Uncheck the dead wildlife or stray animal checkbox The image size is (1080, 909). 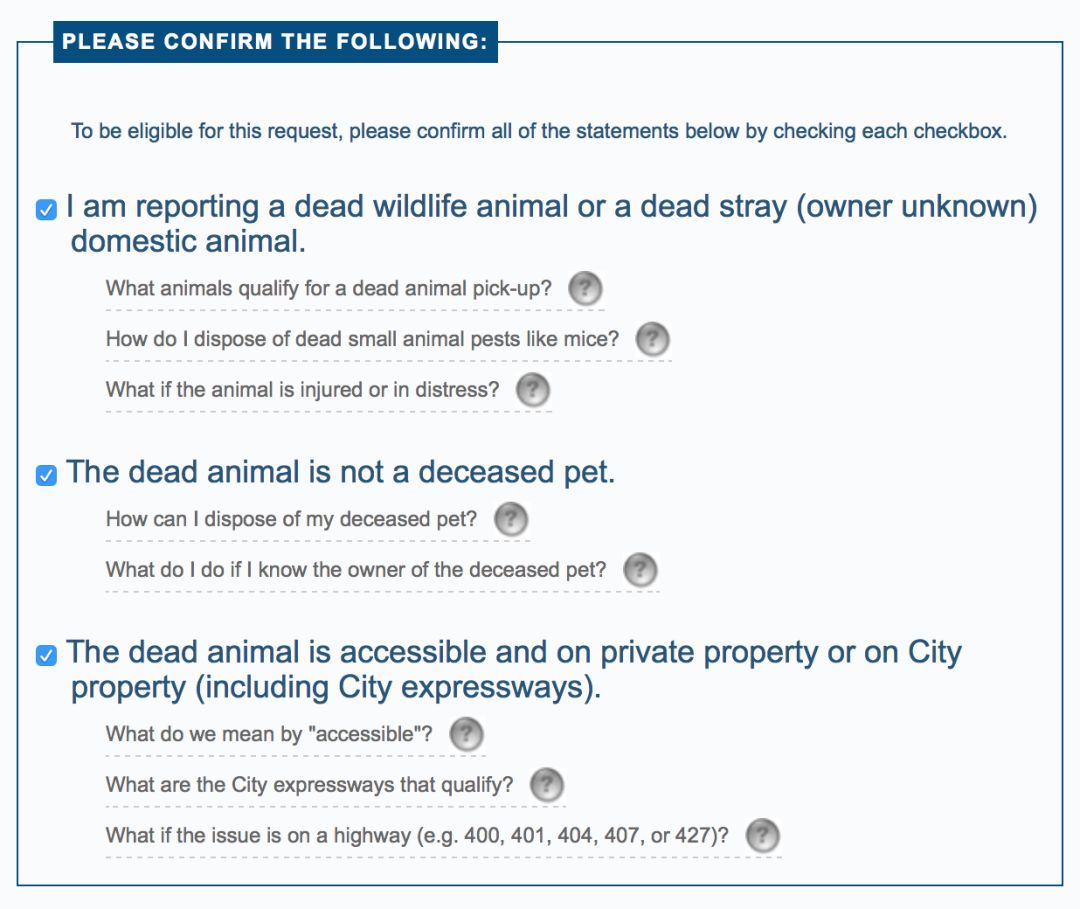[x=46, y=209]
